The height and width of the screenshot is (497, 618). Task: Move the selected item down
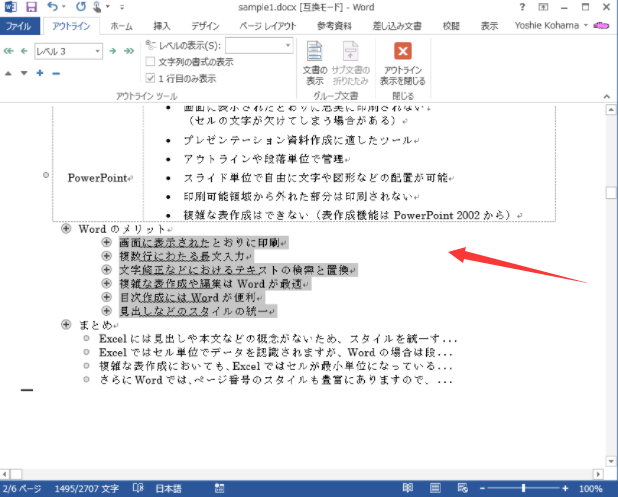point(24,73)
